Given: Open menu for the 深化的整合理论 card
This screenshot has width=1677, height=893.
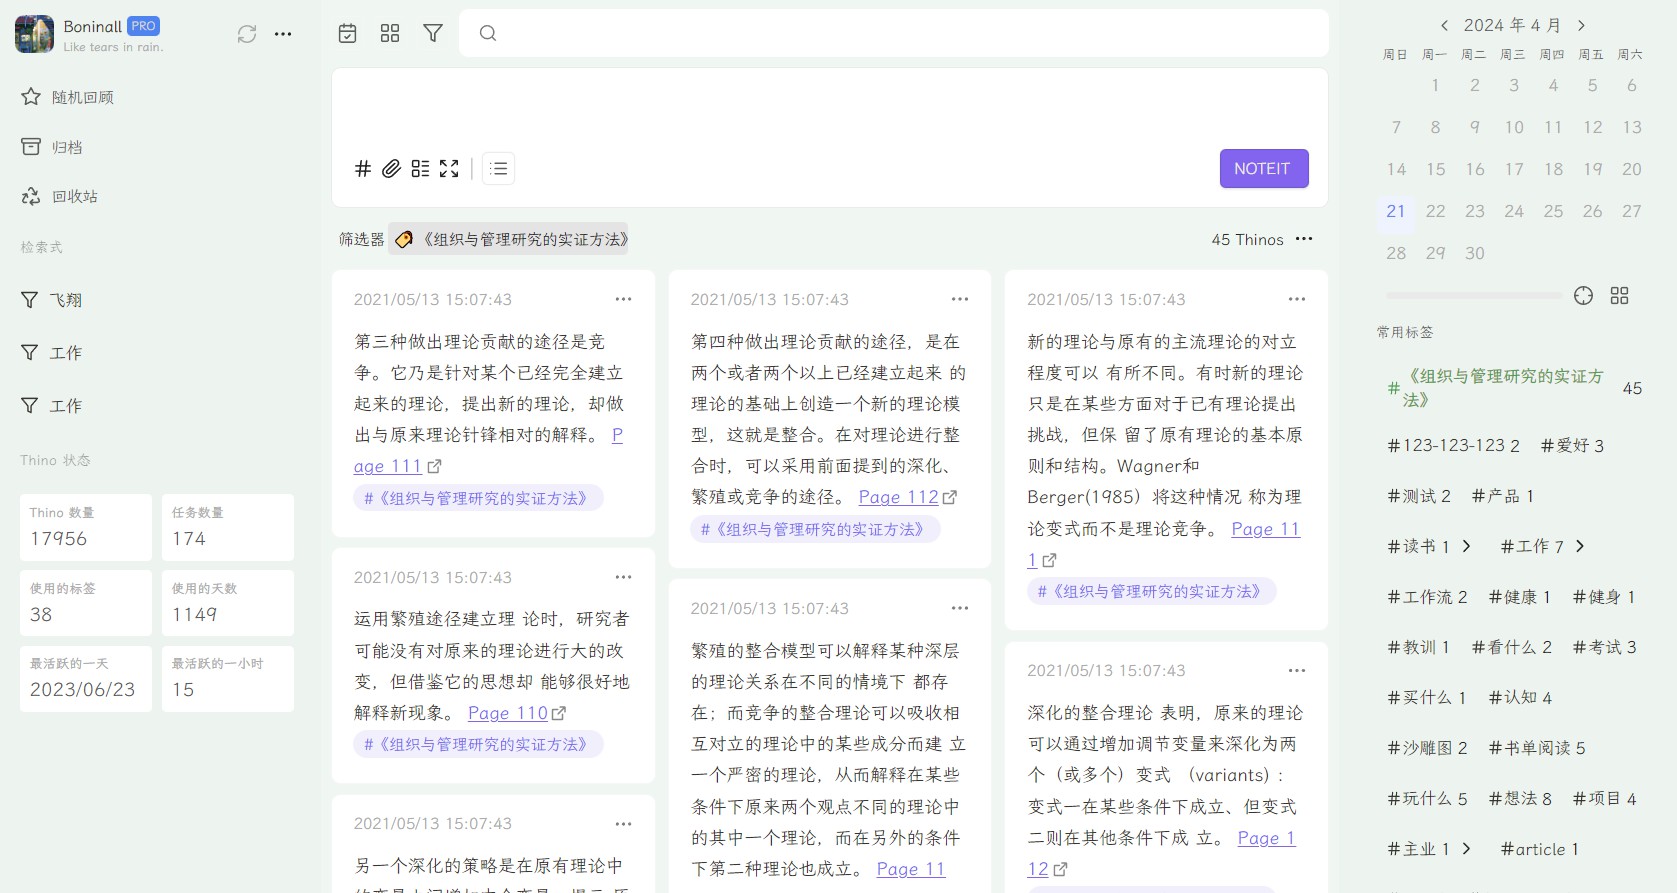Looking at the screenshot, I should [1297, 670].
